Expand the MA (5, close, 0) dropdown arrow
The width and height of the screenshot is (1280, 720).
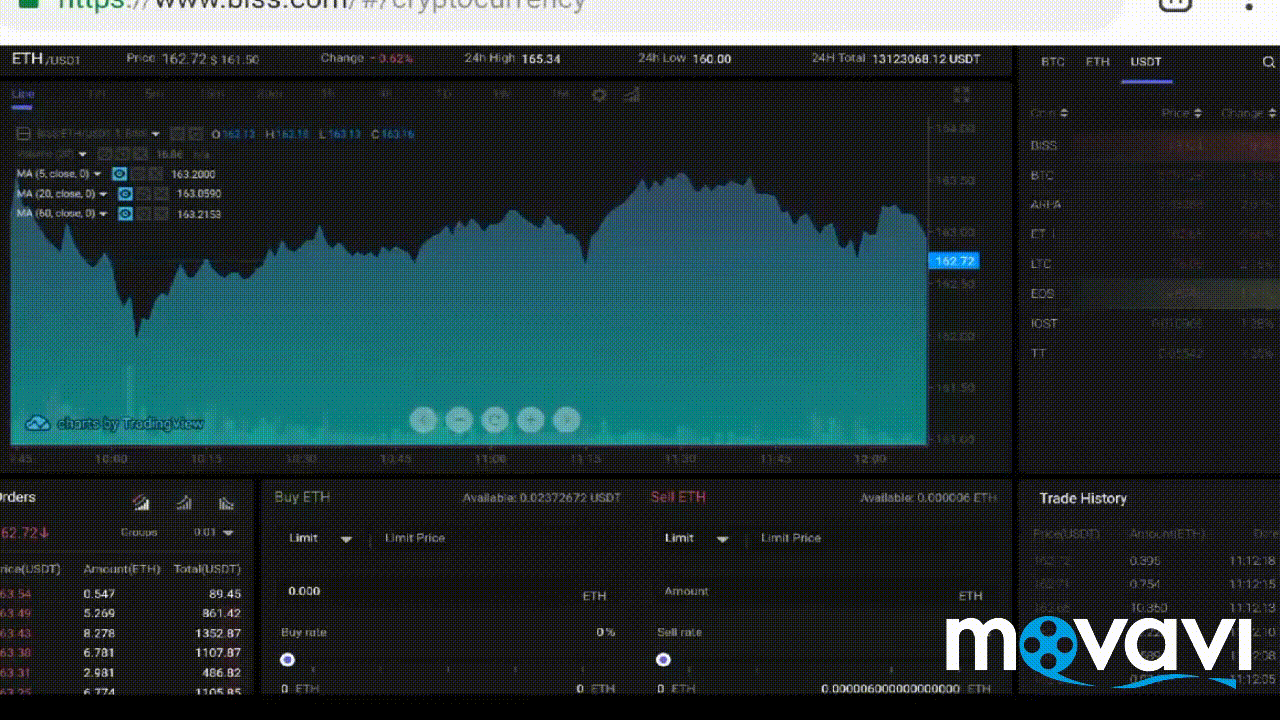tap(98, 174)
